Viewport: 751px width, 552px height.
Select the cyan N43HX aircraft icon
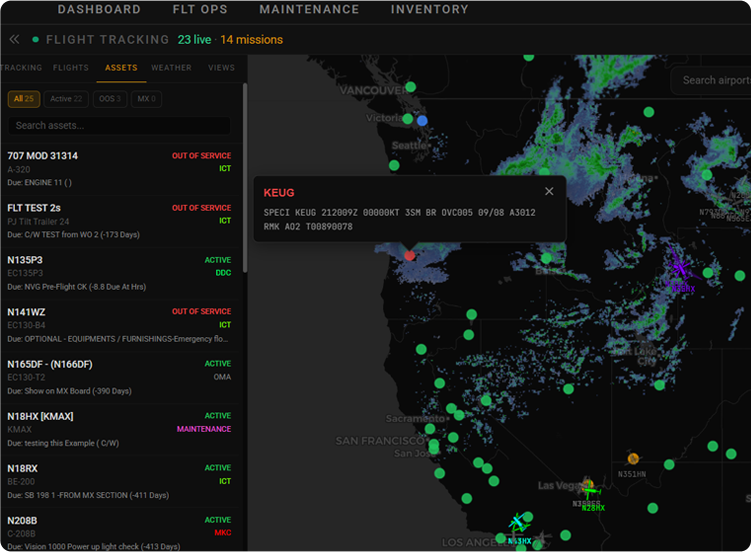pos(518,522)
